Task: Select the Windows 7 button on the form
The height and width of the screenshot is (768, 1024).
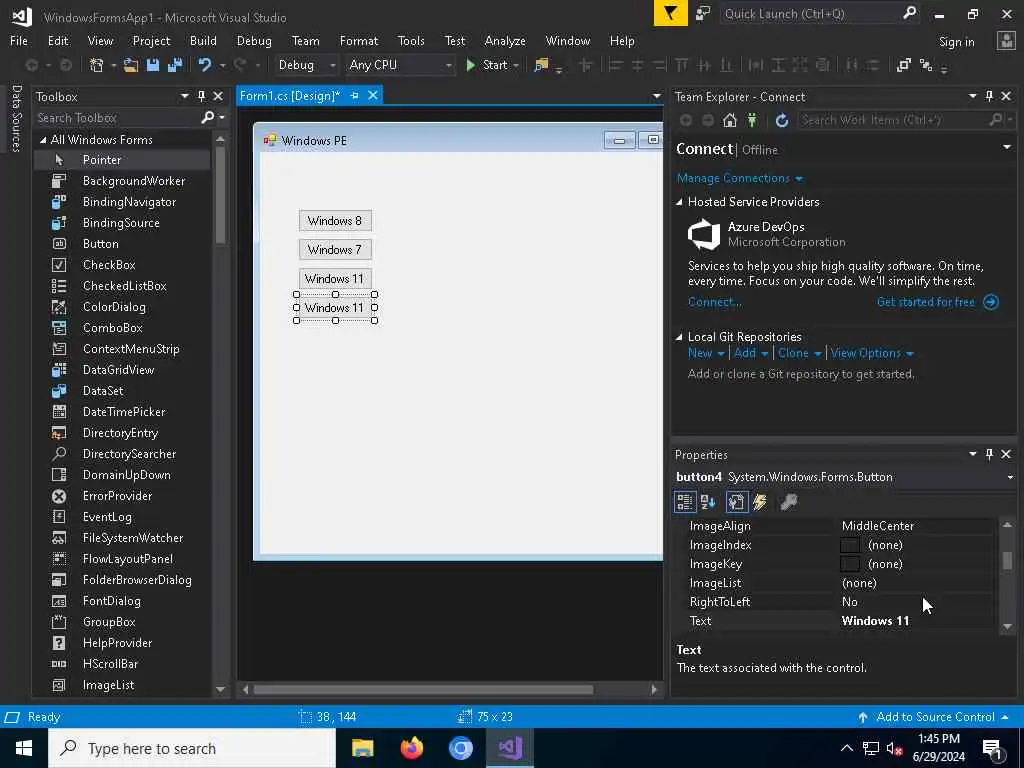Action: [335, 249]
